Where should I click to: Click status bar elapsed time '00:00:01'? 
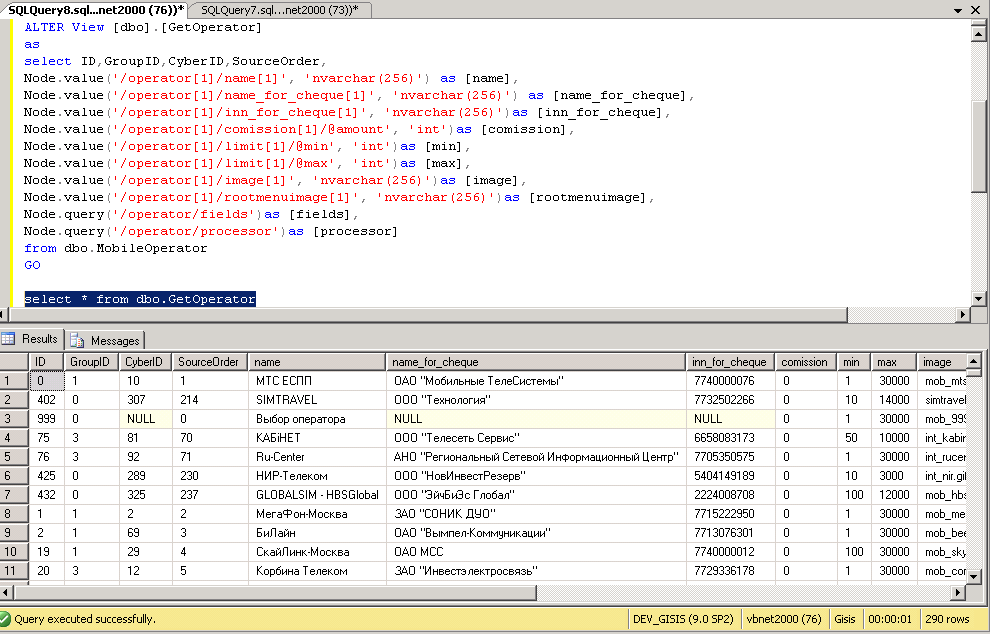pos(890,619)
